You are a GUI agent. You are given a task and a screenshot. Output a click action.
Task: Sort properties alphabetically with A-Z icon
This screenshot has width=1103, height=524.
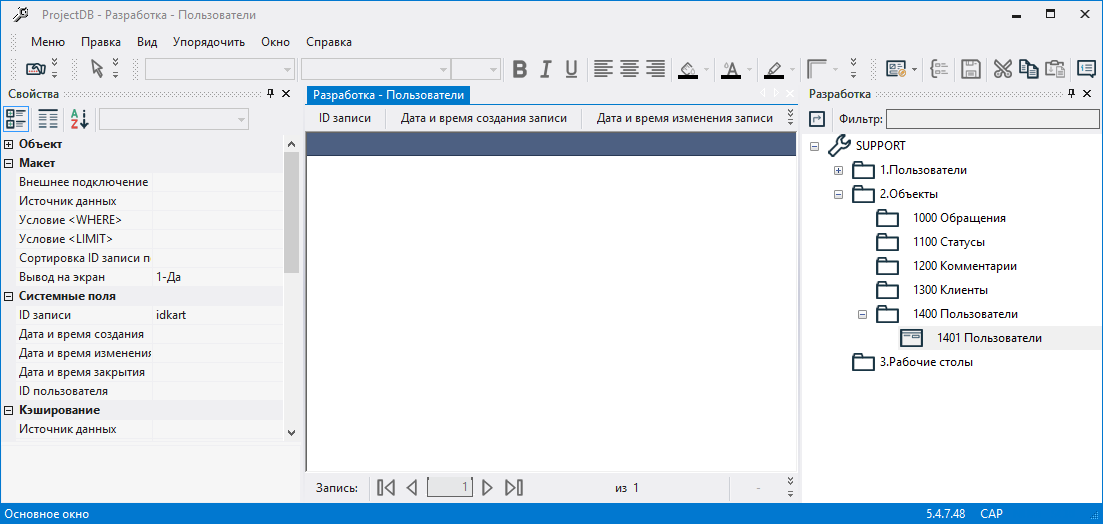(79, 120)
